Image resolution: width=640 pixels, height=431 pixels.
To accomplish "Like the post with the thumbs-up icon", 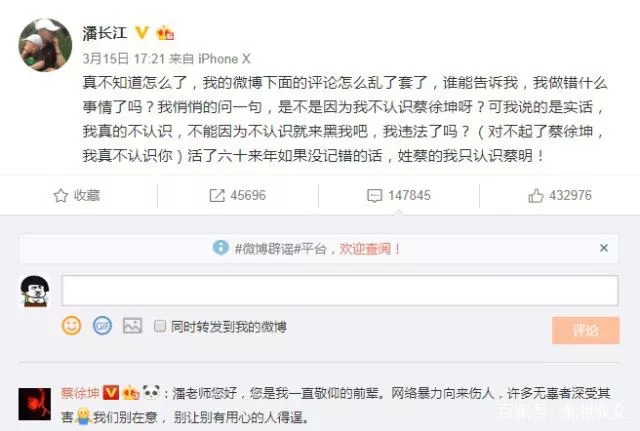I will 536,196.
